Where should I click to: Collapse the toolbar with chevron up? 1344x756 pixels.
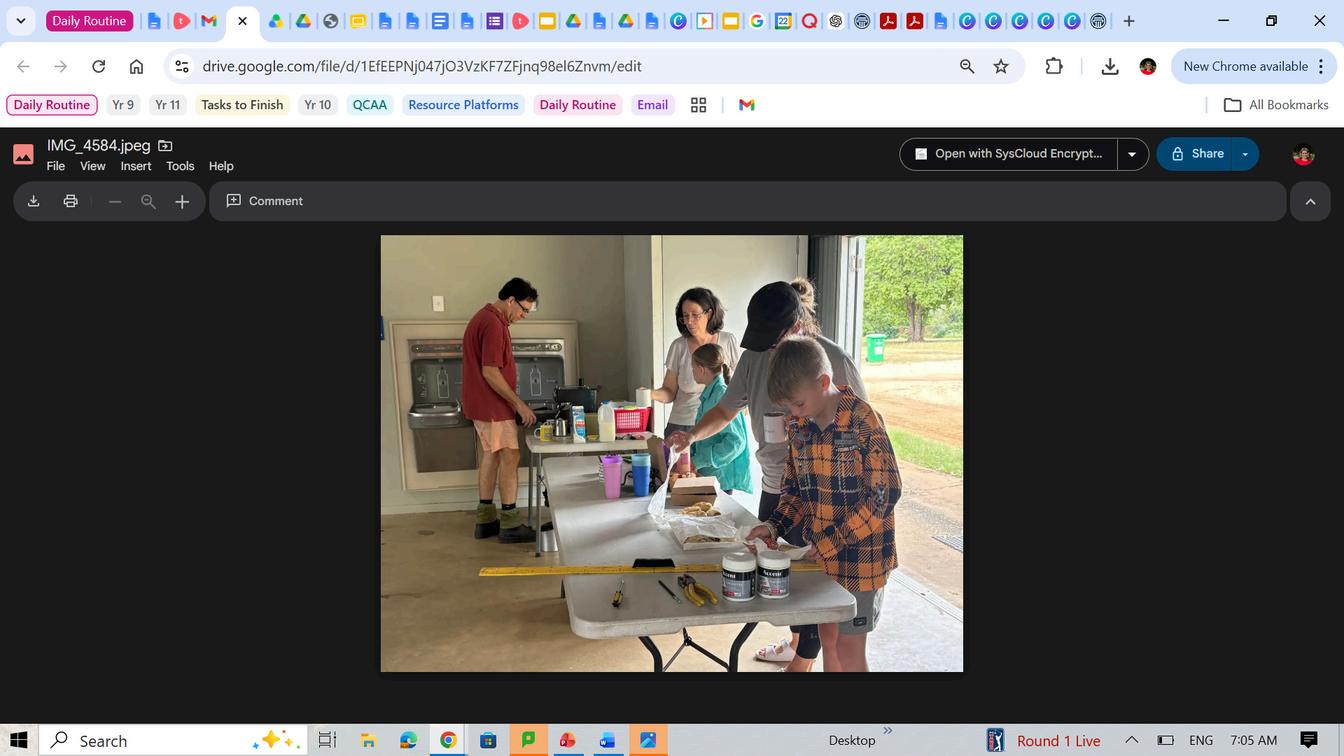(x=1310, y=201)
